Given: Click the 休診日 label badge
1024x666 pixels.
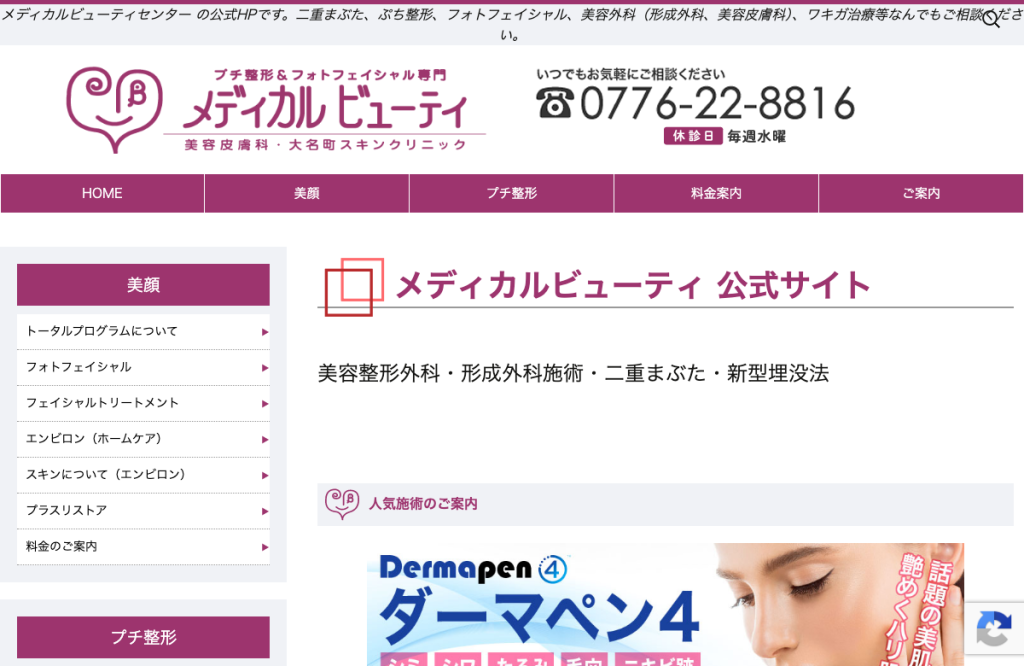Looking at the screenshot, I should 693,136.
